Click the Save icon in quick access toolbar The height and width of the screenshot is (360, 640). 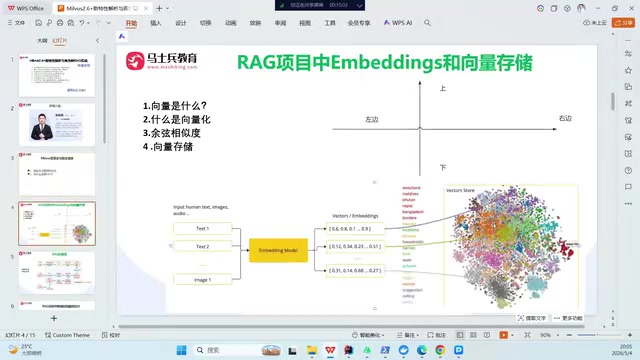point(38,23)
